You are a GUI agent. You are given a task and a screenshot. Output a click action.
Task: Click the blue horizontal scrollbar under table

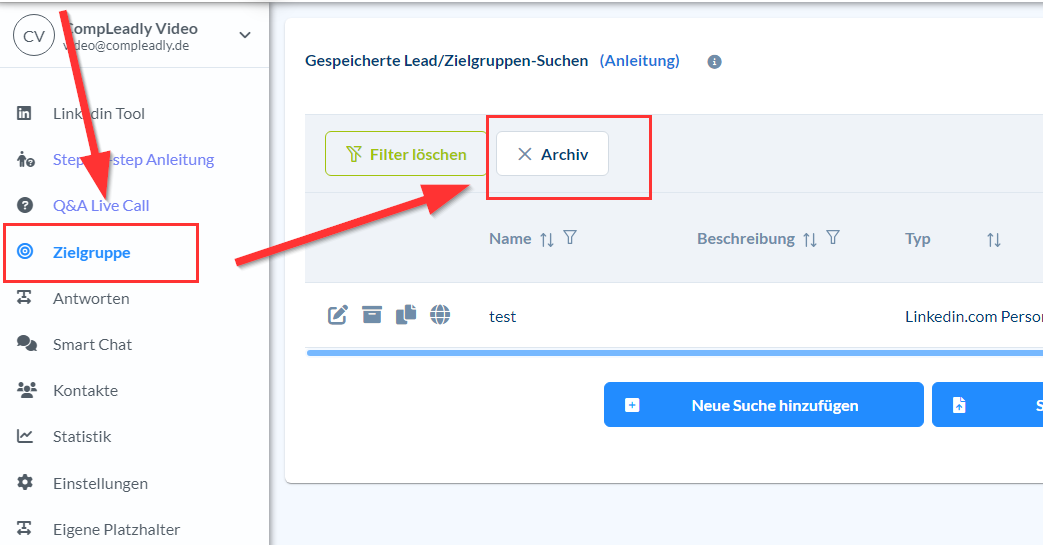click(x=670, y=353)
